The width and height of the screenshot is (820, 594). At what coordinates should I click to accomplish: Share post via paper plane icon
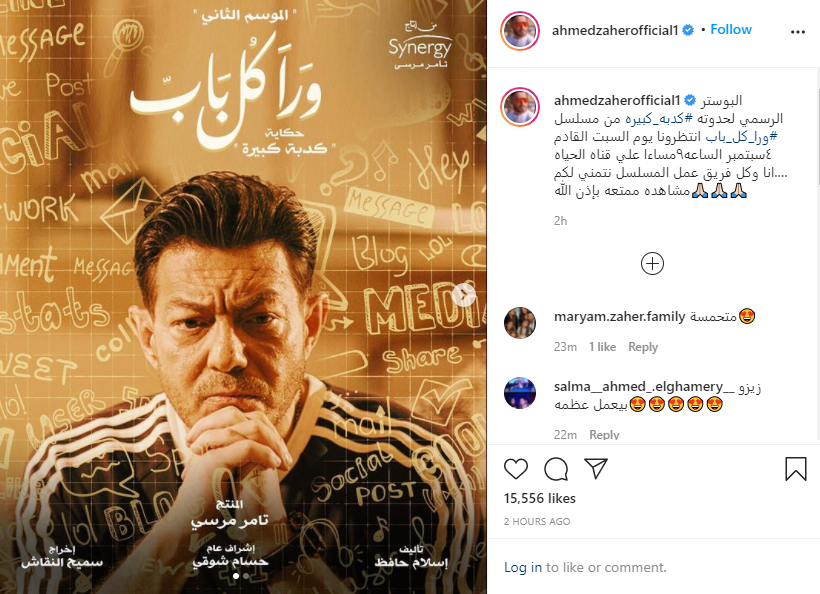coord(596,469)
